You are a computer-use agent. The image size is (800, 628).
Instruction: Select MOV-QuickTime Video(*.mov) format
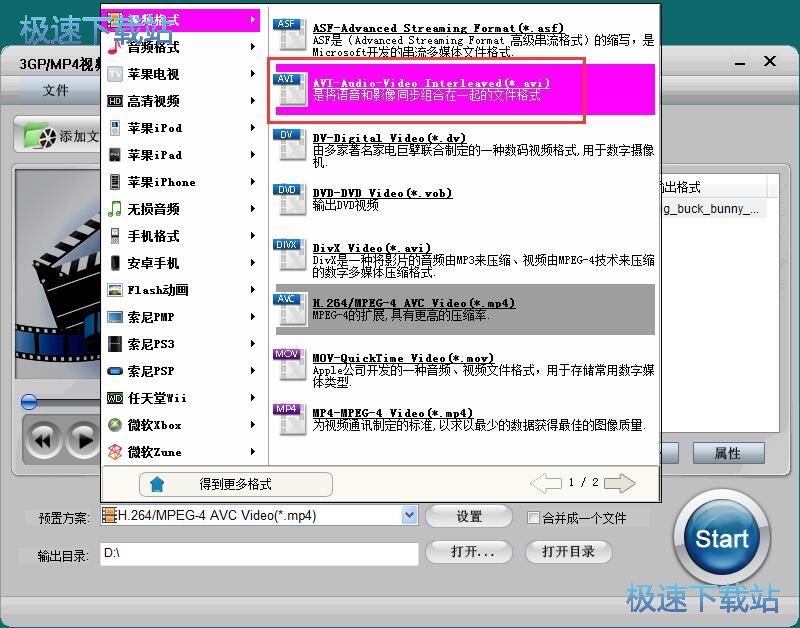[464, 364]
